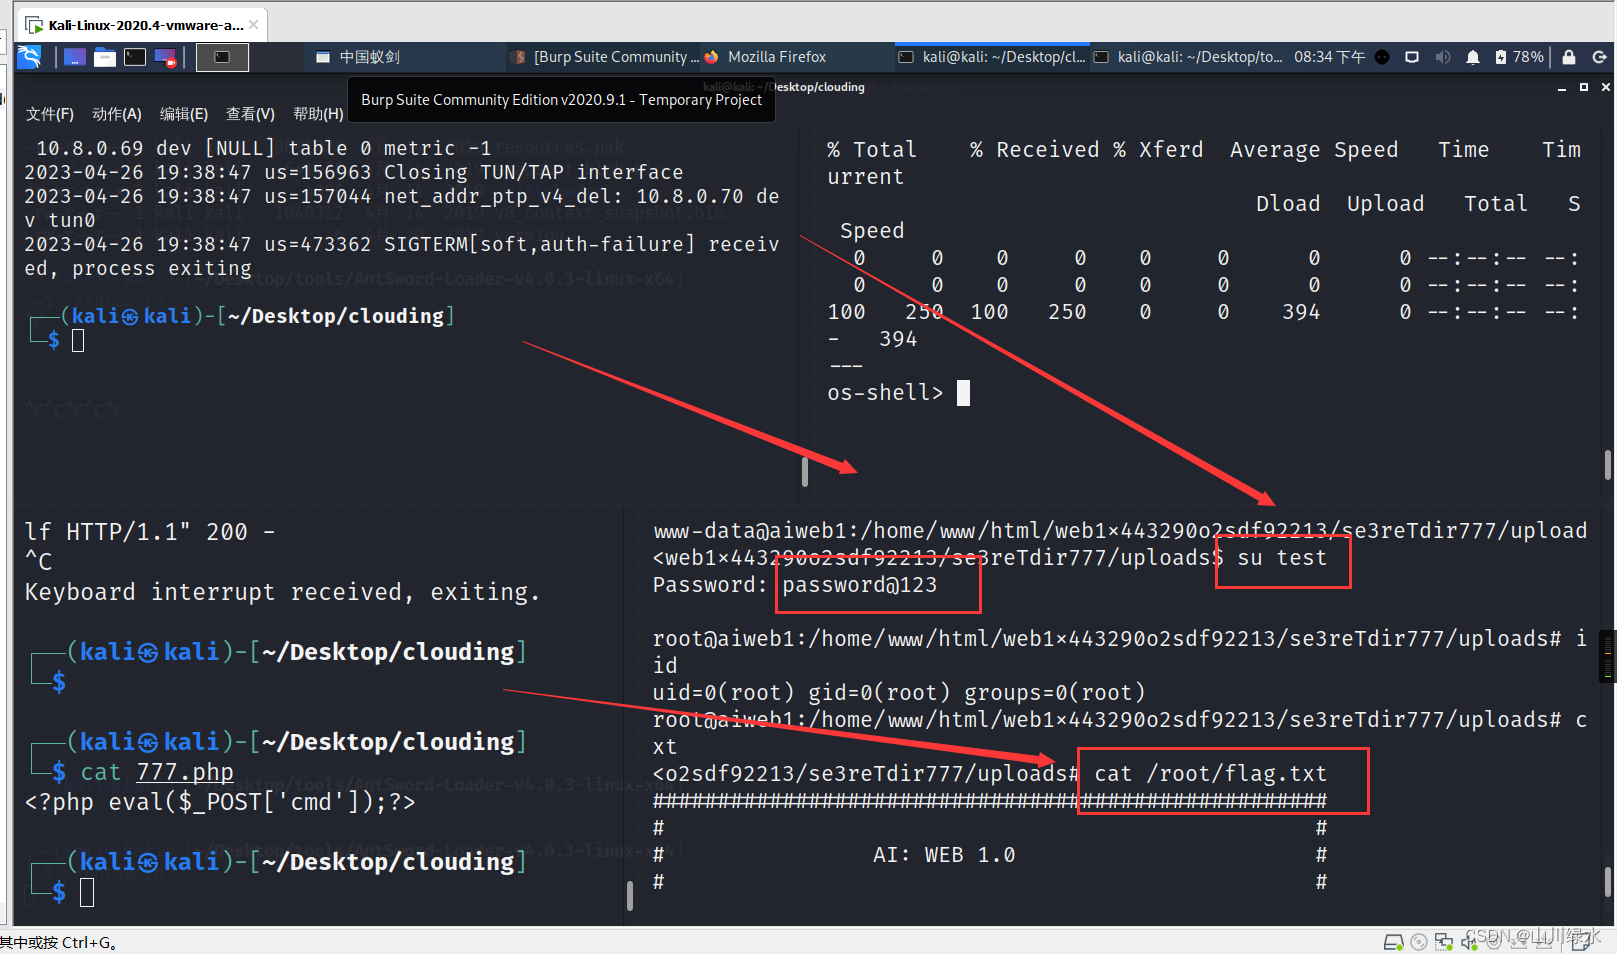
Task: Click the SIGTERM[soft,auth-failure] log line
Action: coord(402,256)
